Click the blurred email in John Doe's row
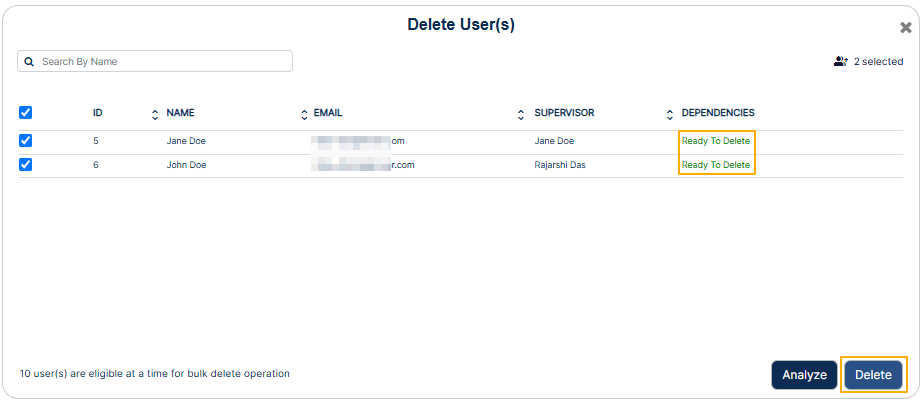 (363, 165)
